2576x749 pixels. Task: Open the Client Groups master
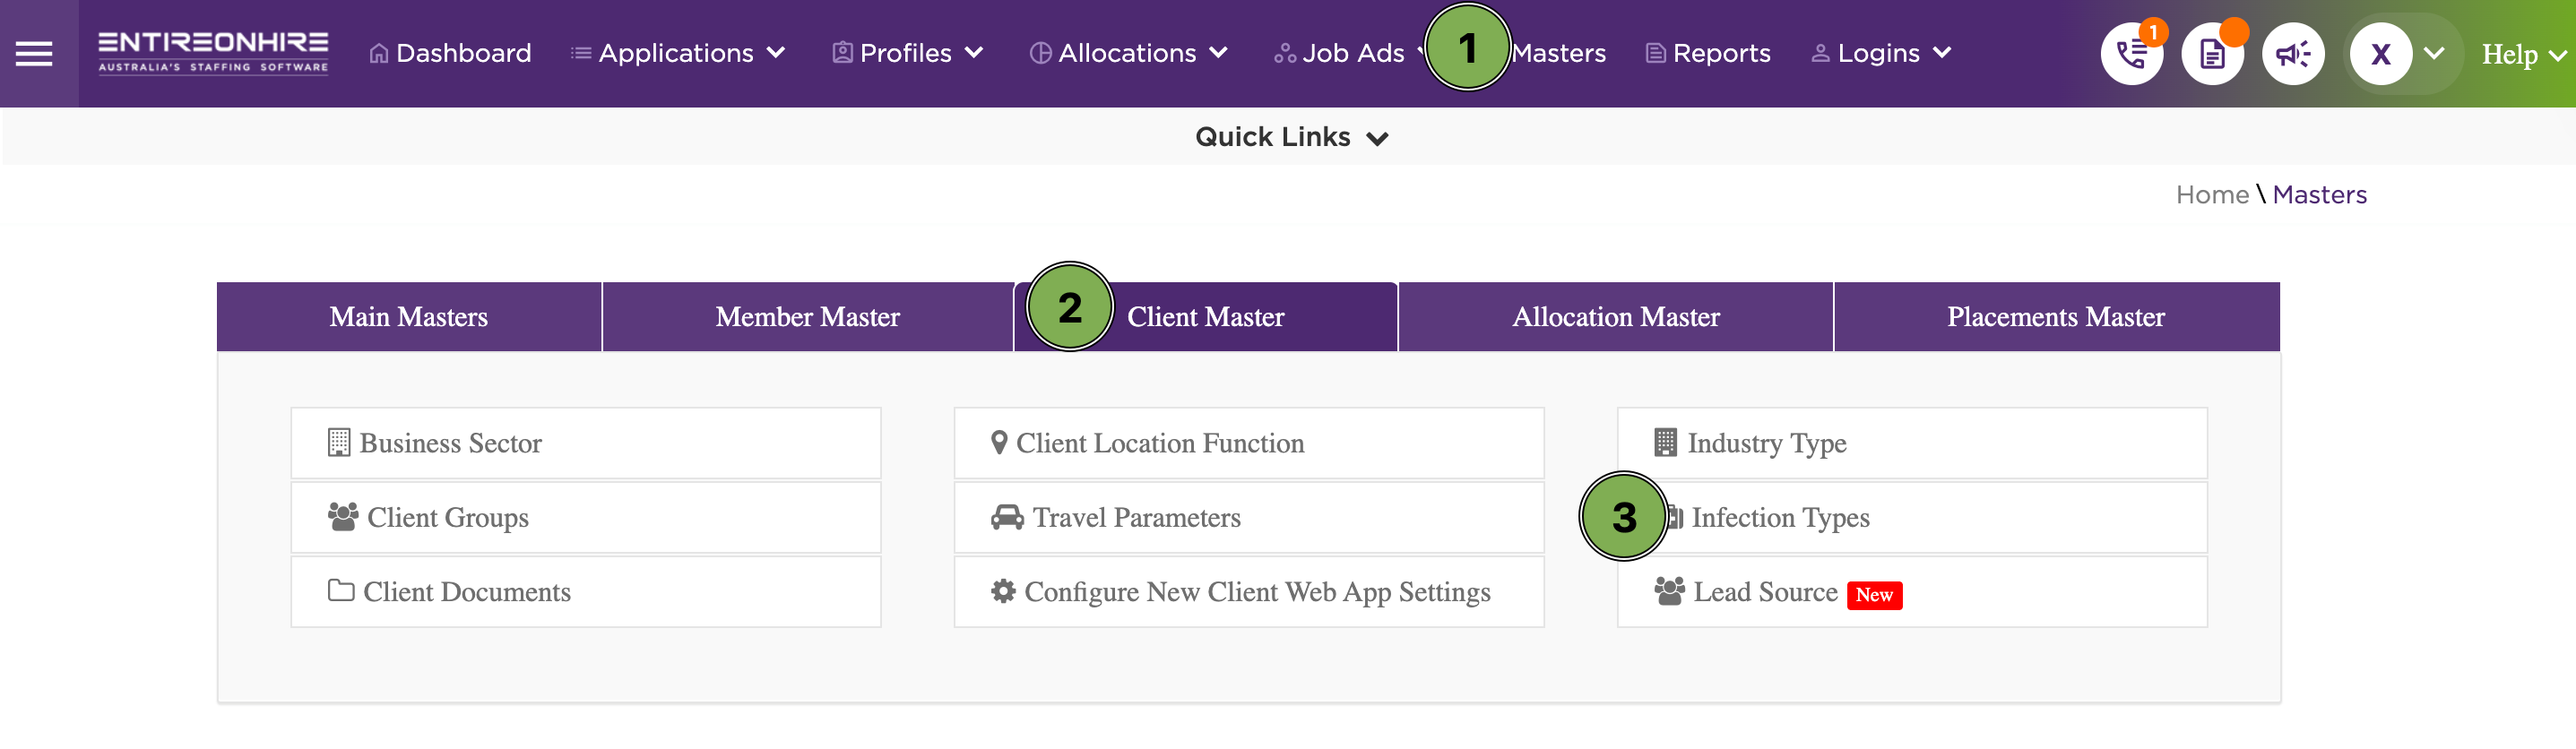click(586, 517)
